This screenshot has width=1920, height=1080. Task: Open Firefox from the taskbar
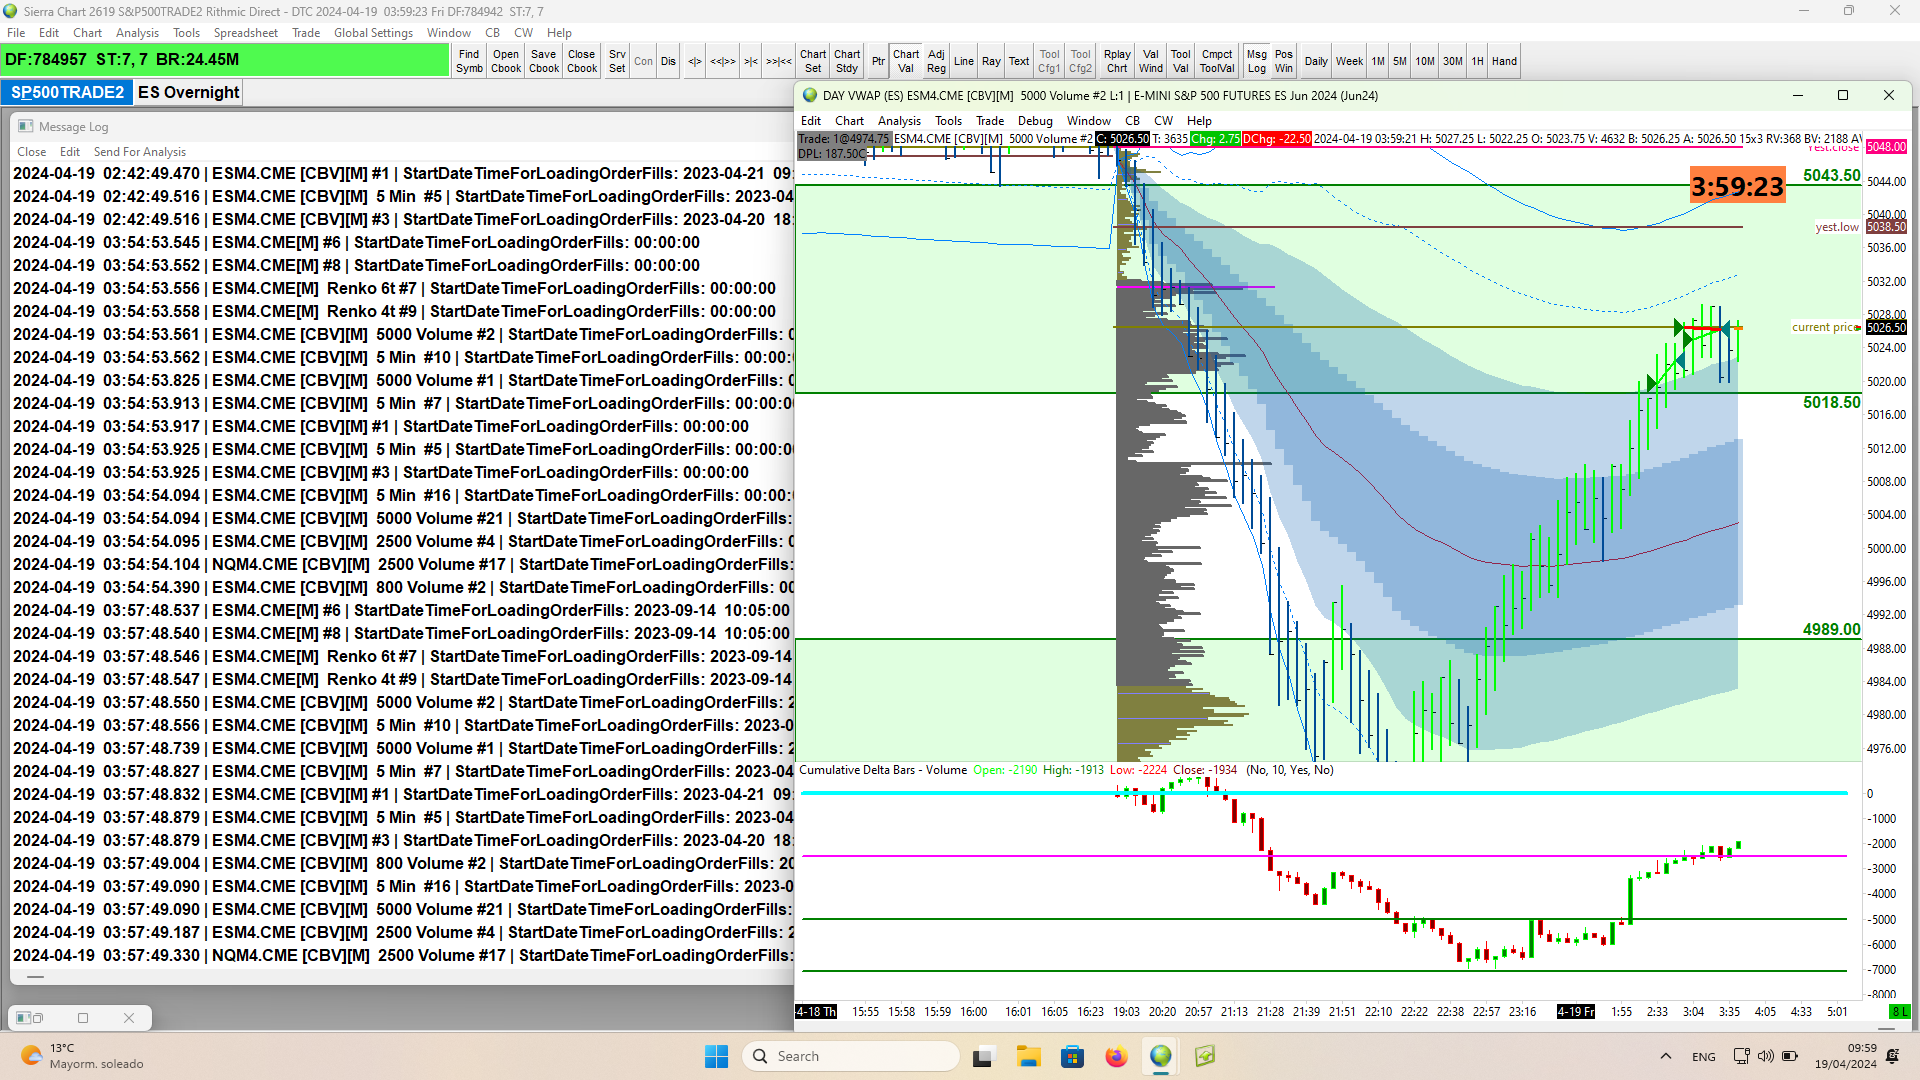[1116, 1056]
